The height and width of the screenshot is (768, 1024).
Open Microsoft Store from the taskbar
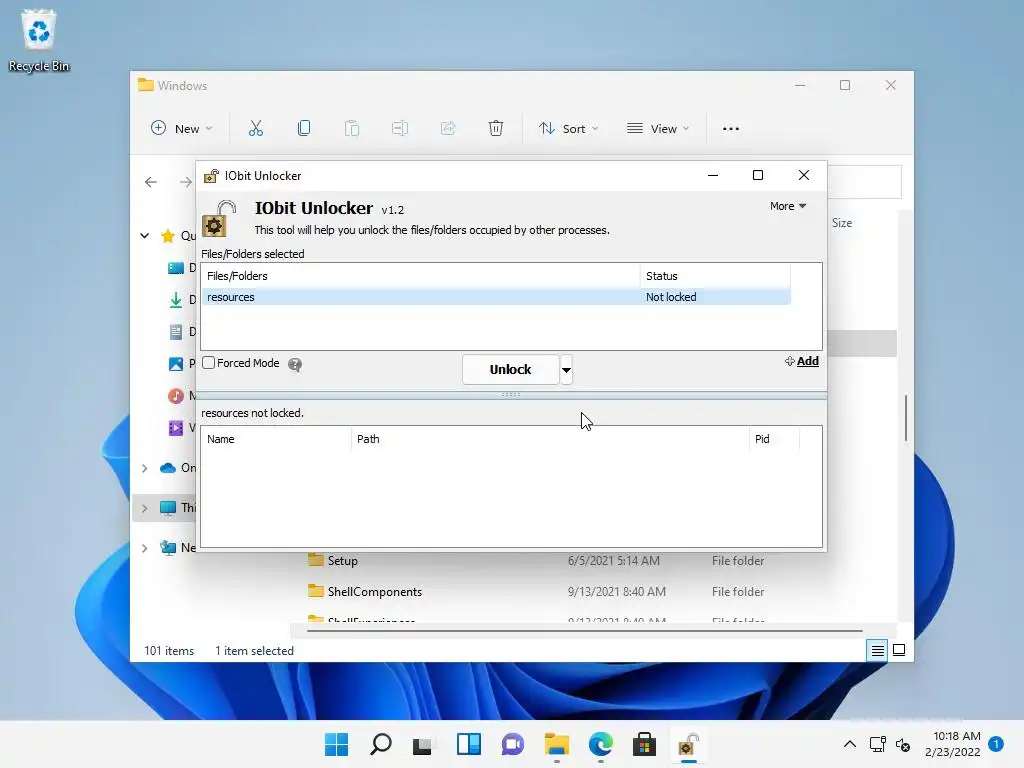pos(644,744)
